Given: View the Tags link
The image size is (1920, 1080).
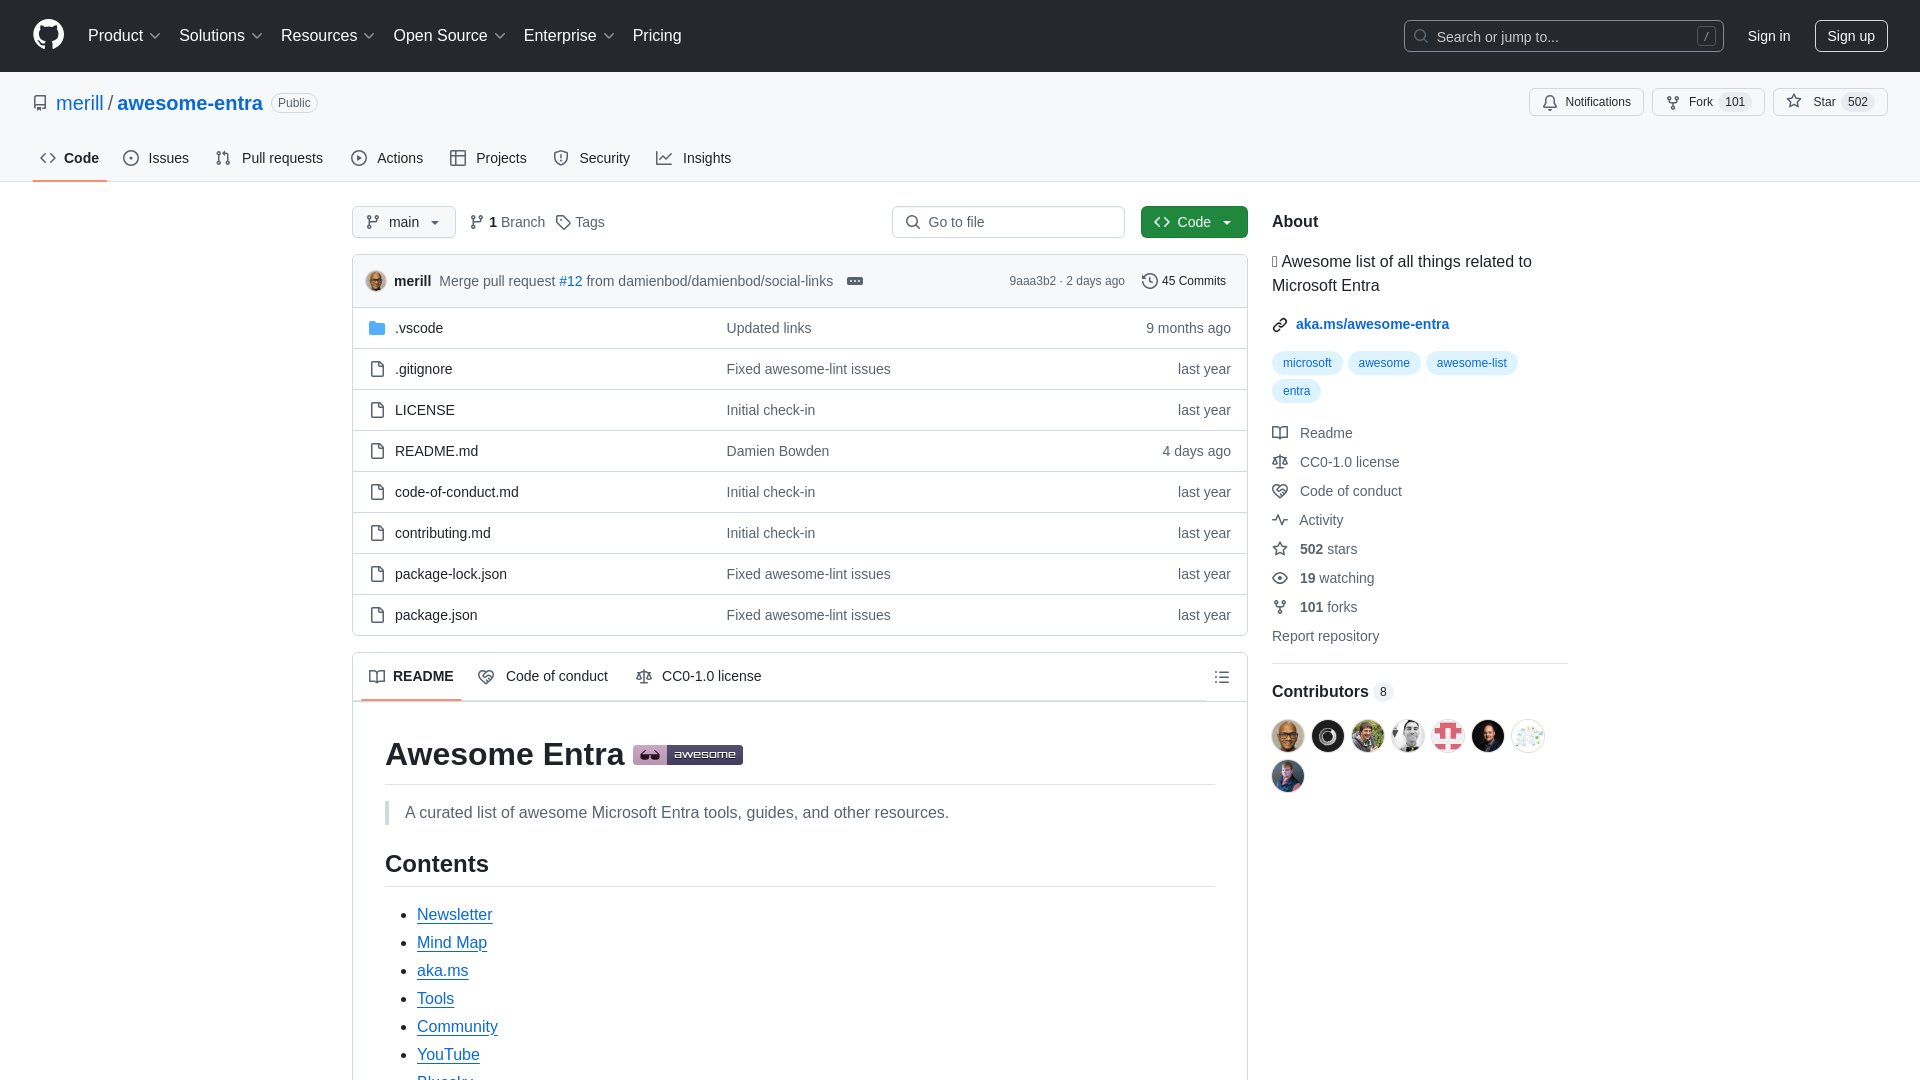Looking at the screenshot, I should (x=580, y=222).
